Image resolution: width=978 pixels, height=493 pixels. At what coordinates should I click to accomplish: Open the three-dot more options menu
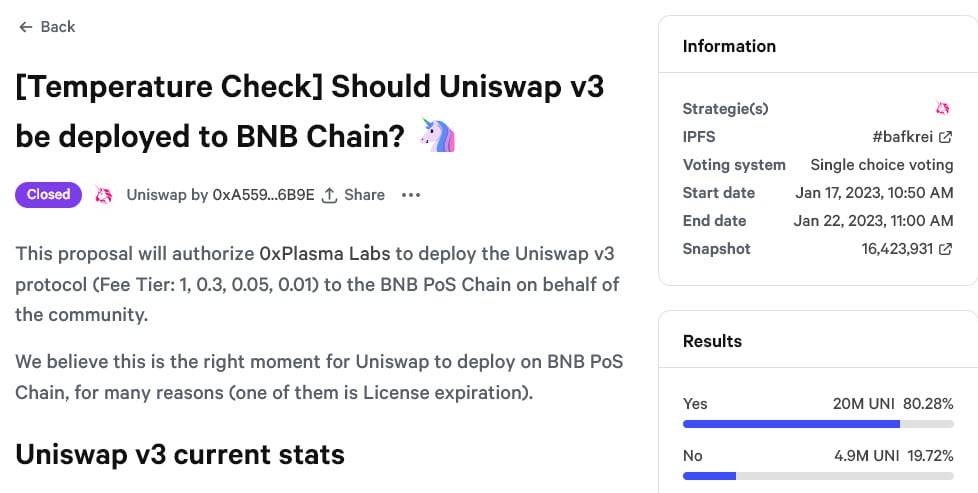[410, 195]
